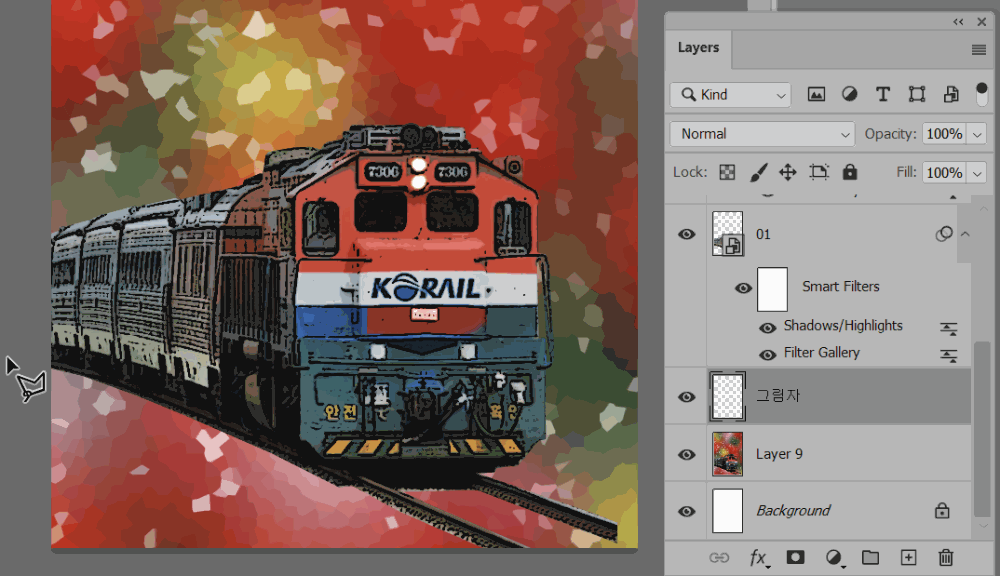Open the Fill slider dropdown arrow

977,173
